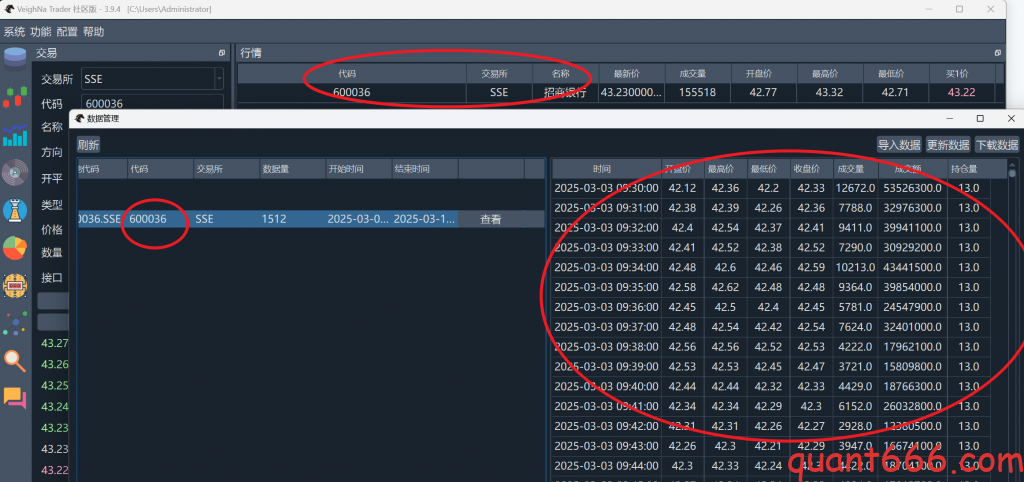Click the 时间 column header in bar data table

pos(605,169)
